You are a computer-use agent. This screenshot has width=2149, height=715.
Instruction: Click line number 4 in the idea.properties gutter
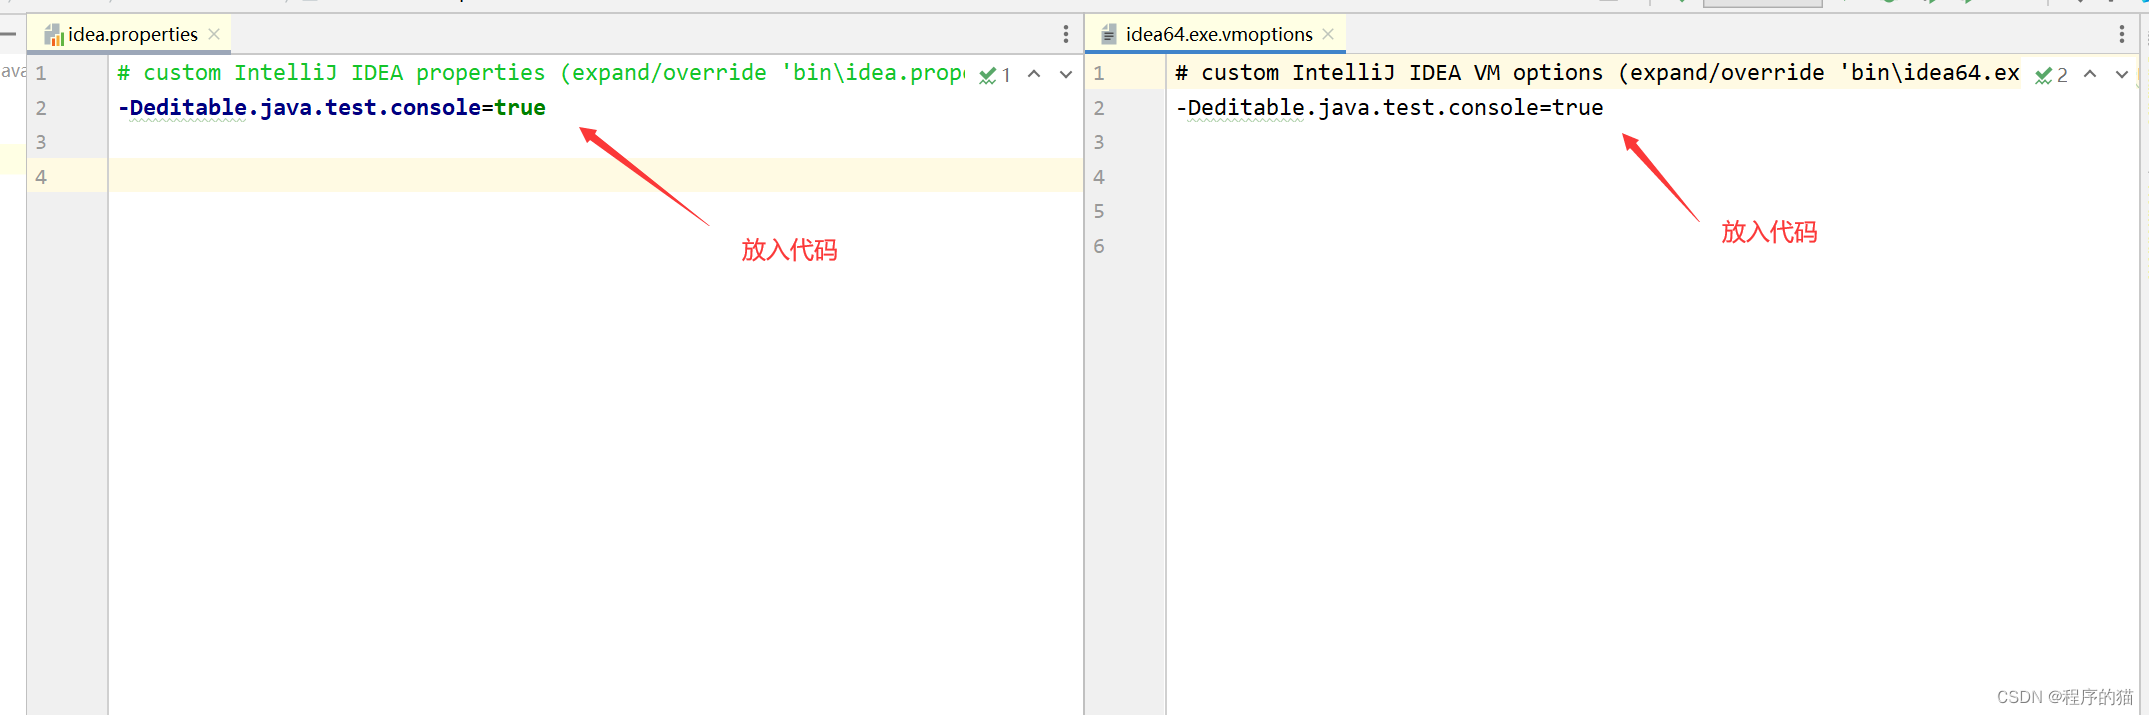click(x=41, y=177)
